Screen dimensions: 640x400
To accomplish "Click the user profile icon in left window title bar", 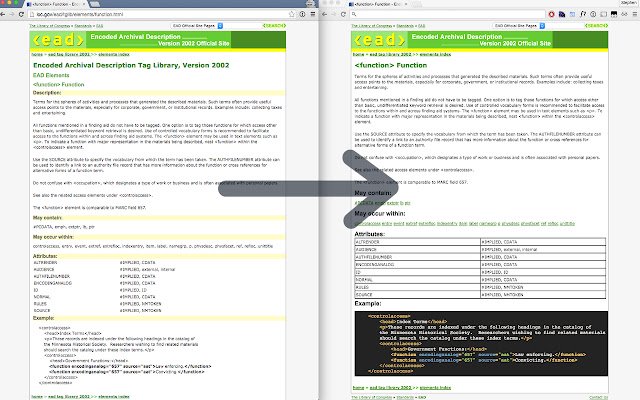I will coord(310,4).
